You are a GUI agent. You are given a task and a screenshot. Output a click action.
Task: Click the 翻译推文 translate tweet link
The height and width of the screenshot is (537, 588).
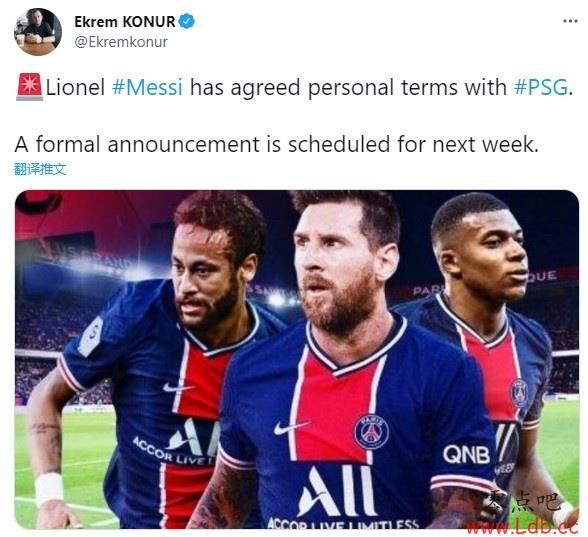(40, 169)
